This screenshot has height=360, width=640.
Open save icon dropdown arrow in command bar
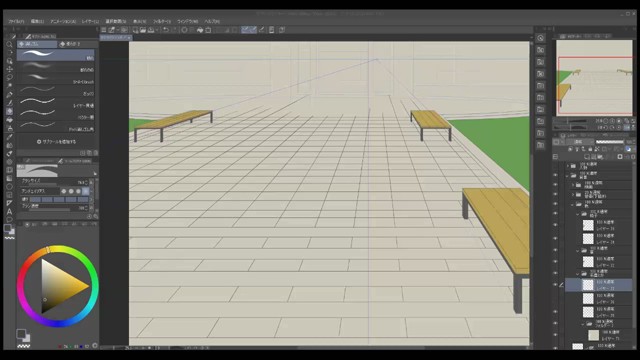point(157,30)
